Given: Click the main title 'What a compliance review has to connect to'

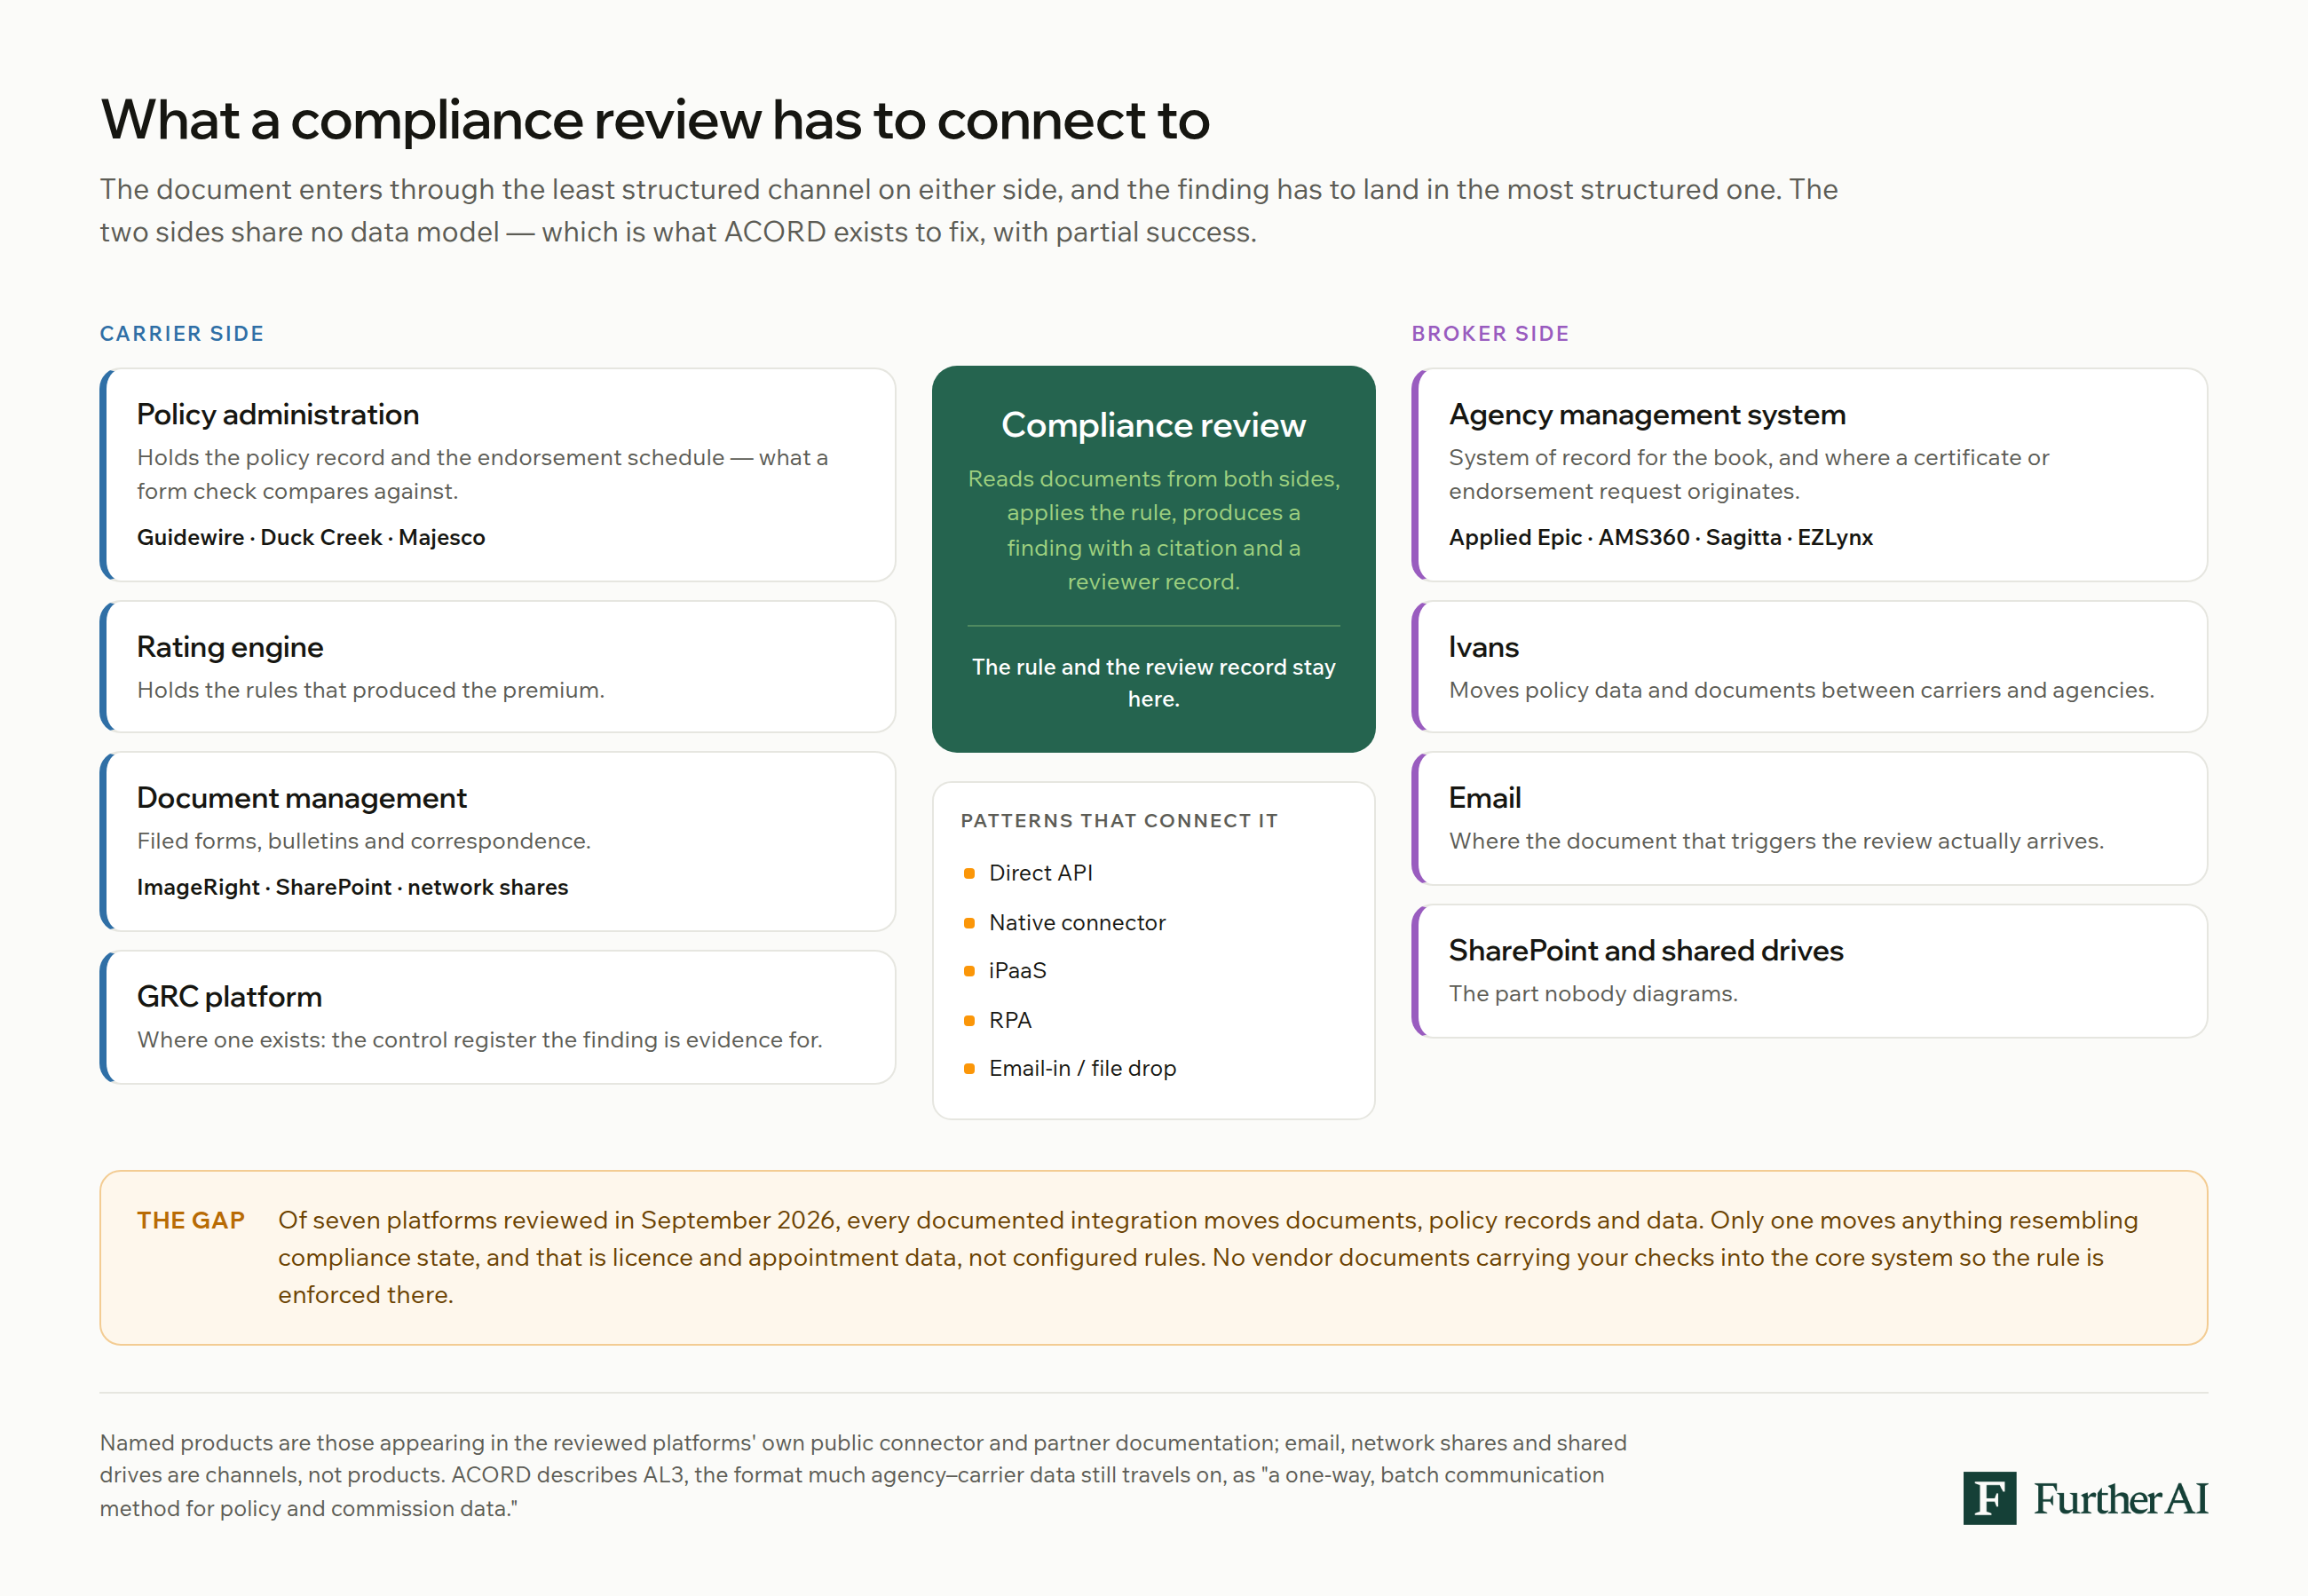Looking at the screenshot, I should pos(655,120).
